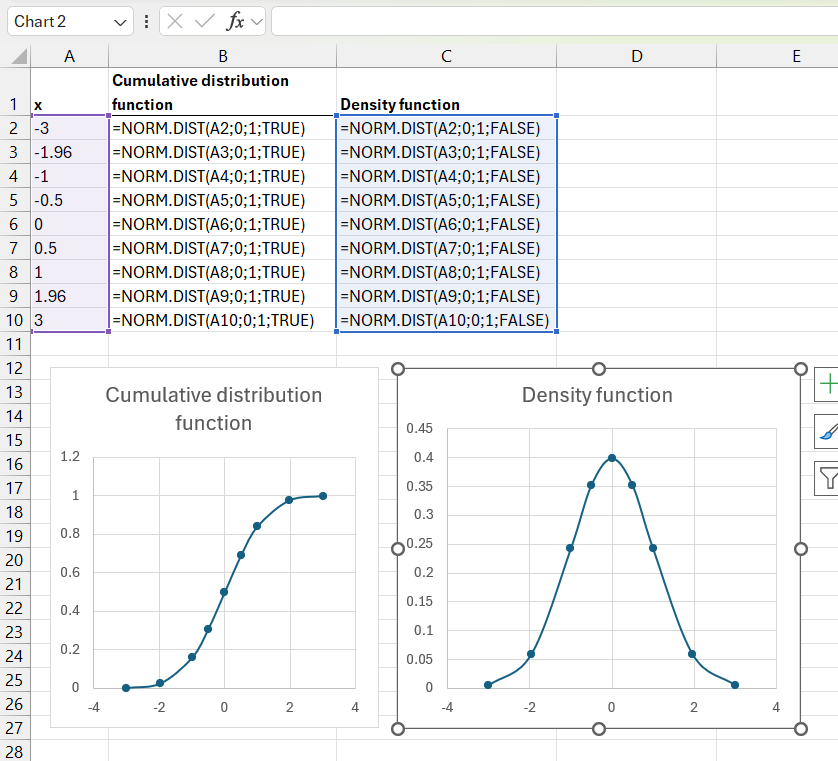The image size is (838, 761).
Task: Select column D header
Action: point(636,56)
